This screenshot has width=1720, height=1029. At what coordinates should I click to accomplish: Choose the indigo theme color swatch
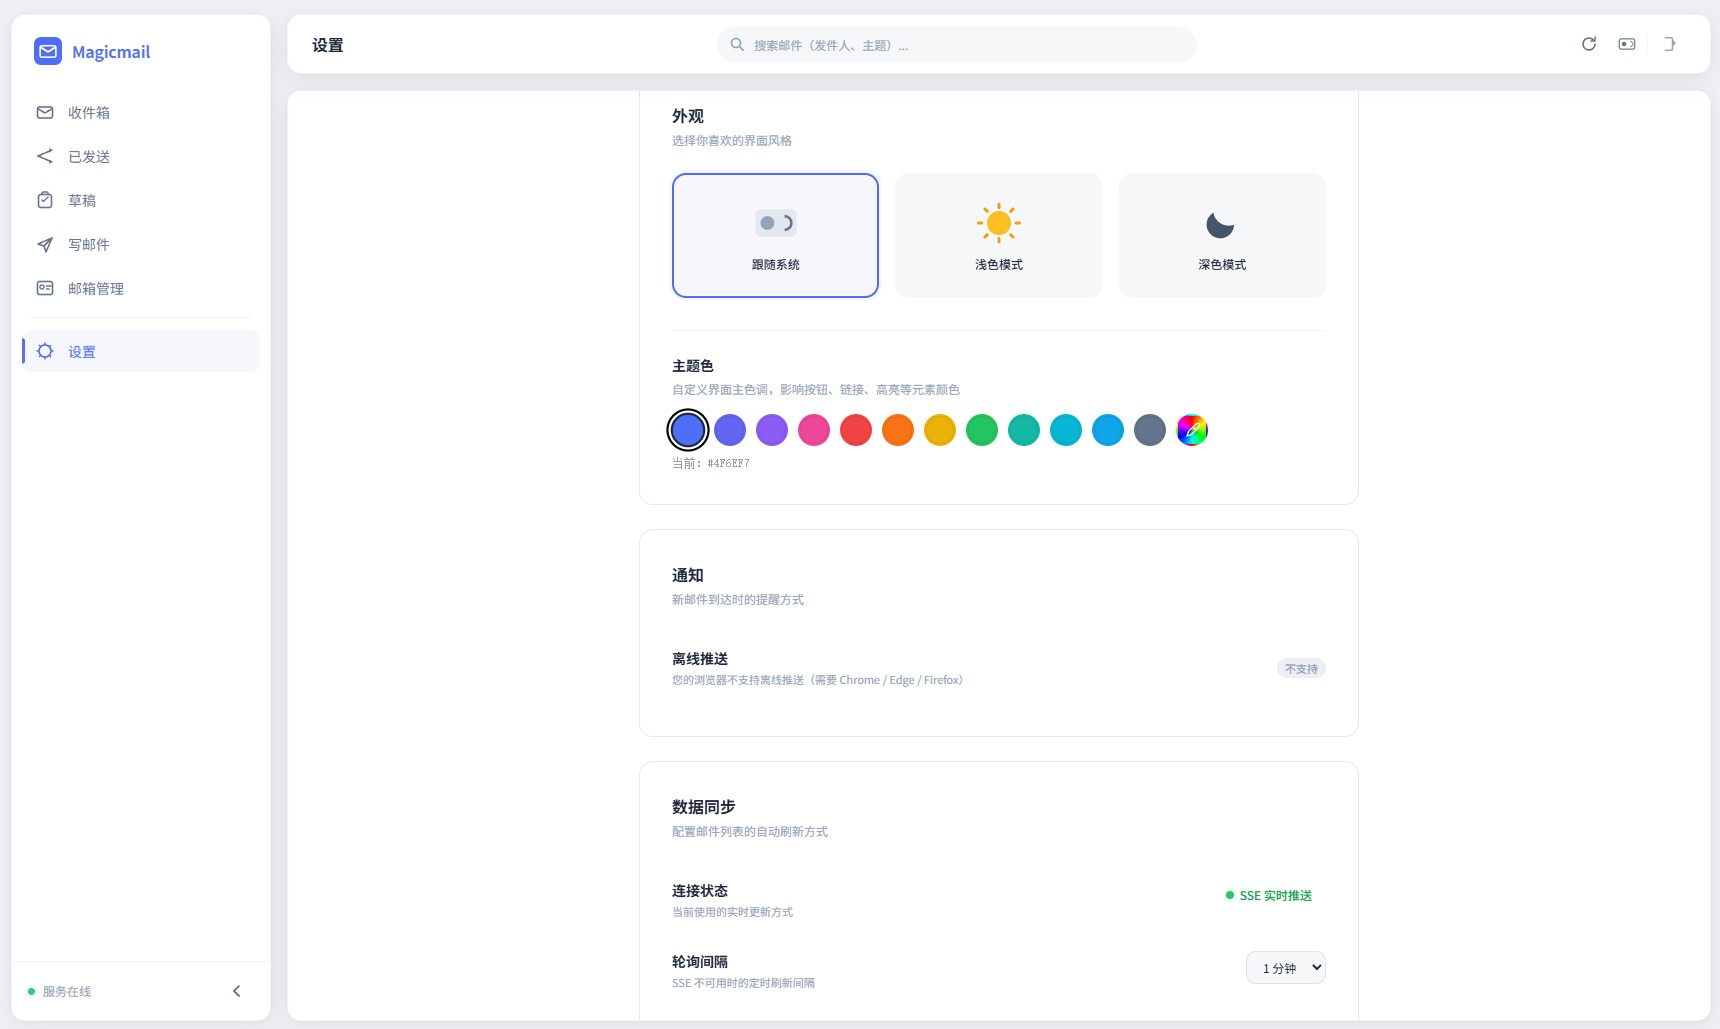point(730,430)
